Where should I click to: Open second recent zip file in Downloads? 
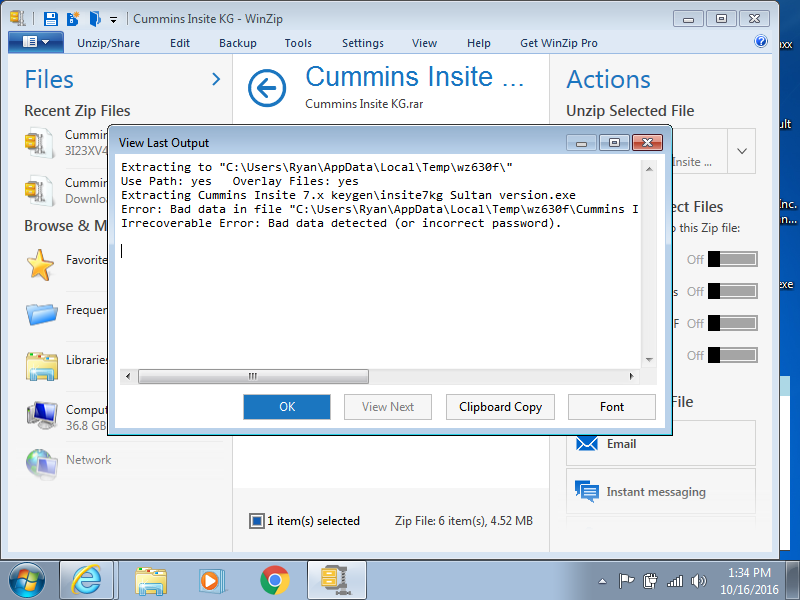point(39,191)
